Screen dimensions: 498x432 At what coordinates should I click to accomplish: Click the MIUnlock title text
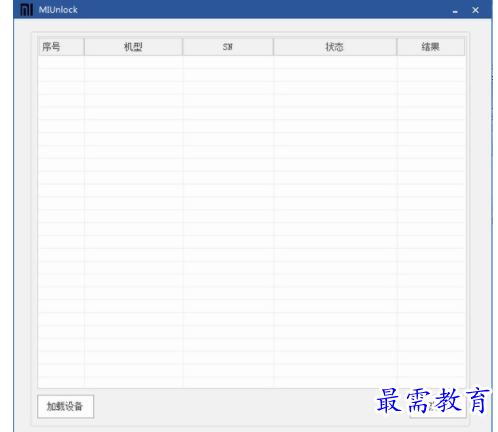[58, 10]
